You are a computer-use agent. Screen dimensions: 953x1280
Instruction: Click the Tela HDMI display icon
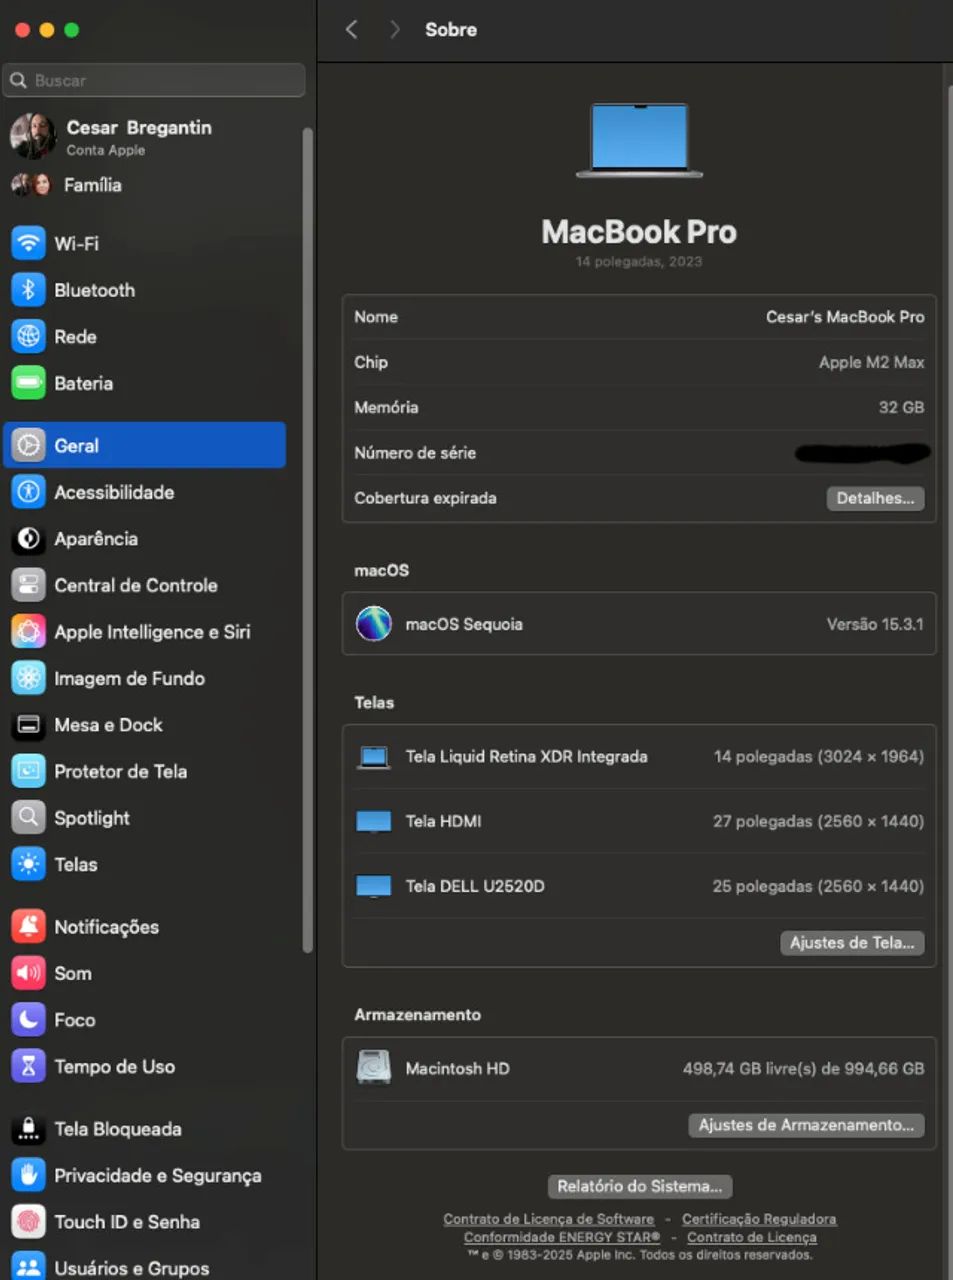coord(374,822)
